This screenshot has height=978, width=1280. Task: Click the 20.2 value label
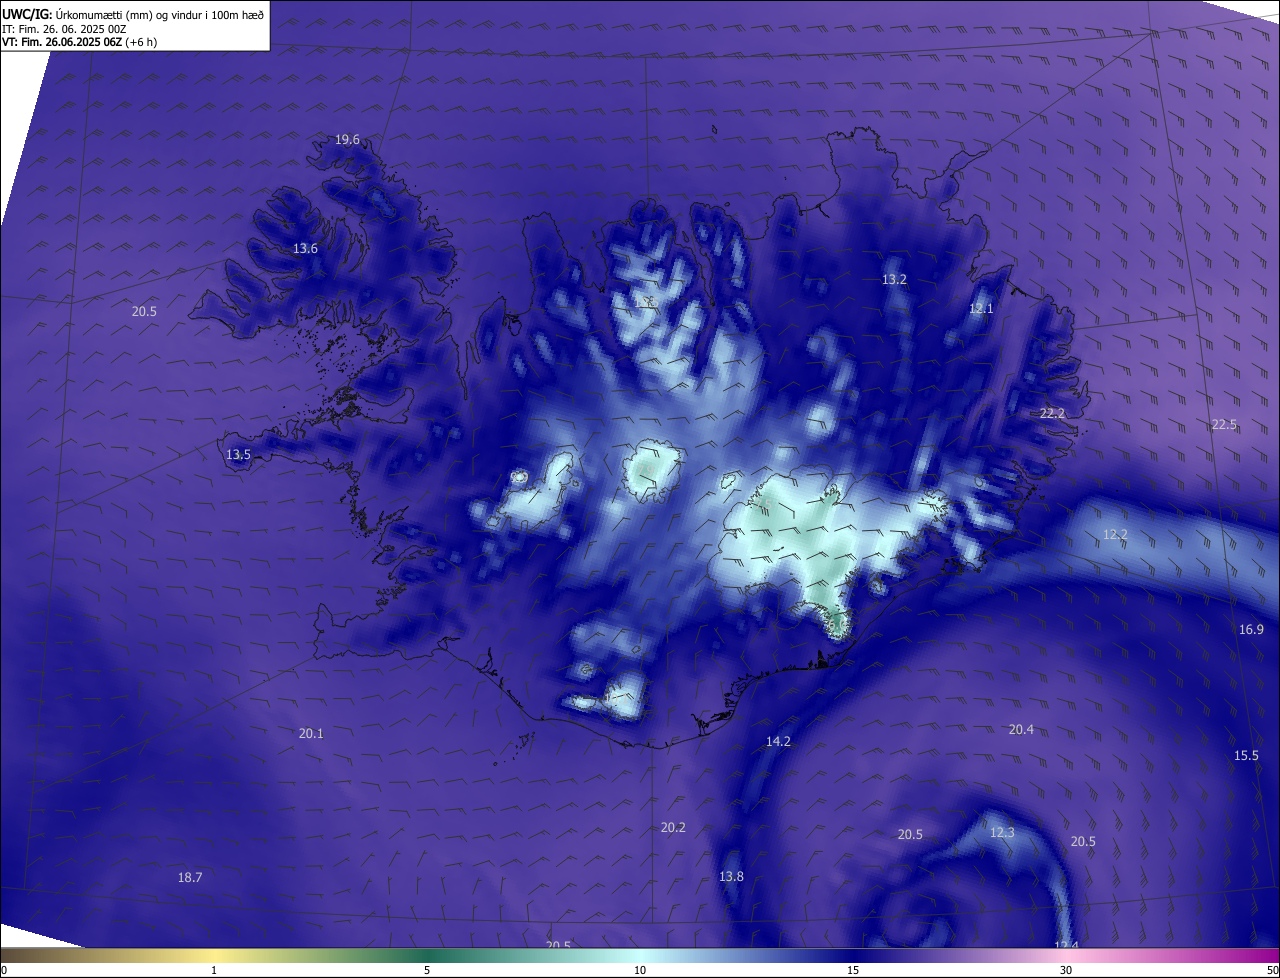point(673,827)
